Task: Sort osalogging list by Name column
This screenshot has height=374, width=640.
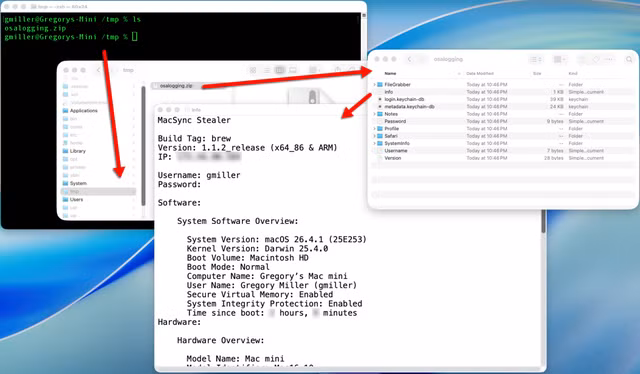Action: 391,73
